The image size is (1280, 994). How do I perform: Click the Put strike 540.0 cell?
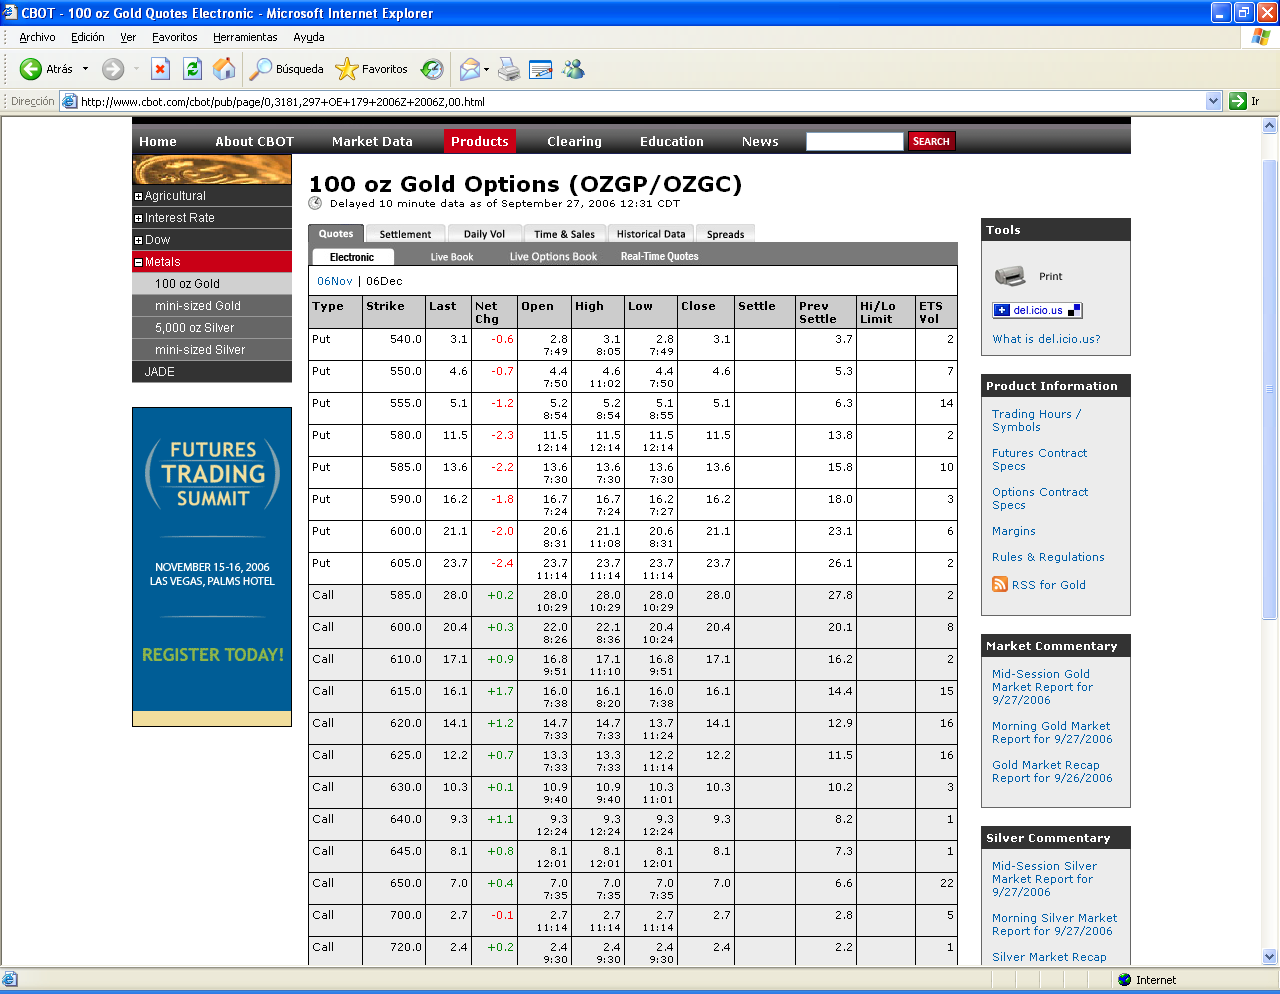pyautogui.click(x=393, y=345)
